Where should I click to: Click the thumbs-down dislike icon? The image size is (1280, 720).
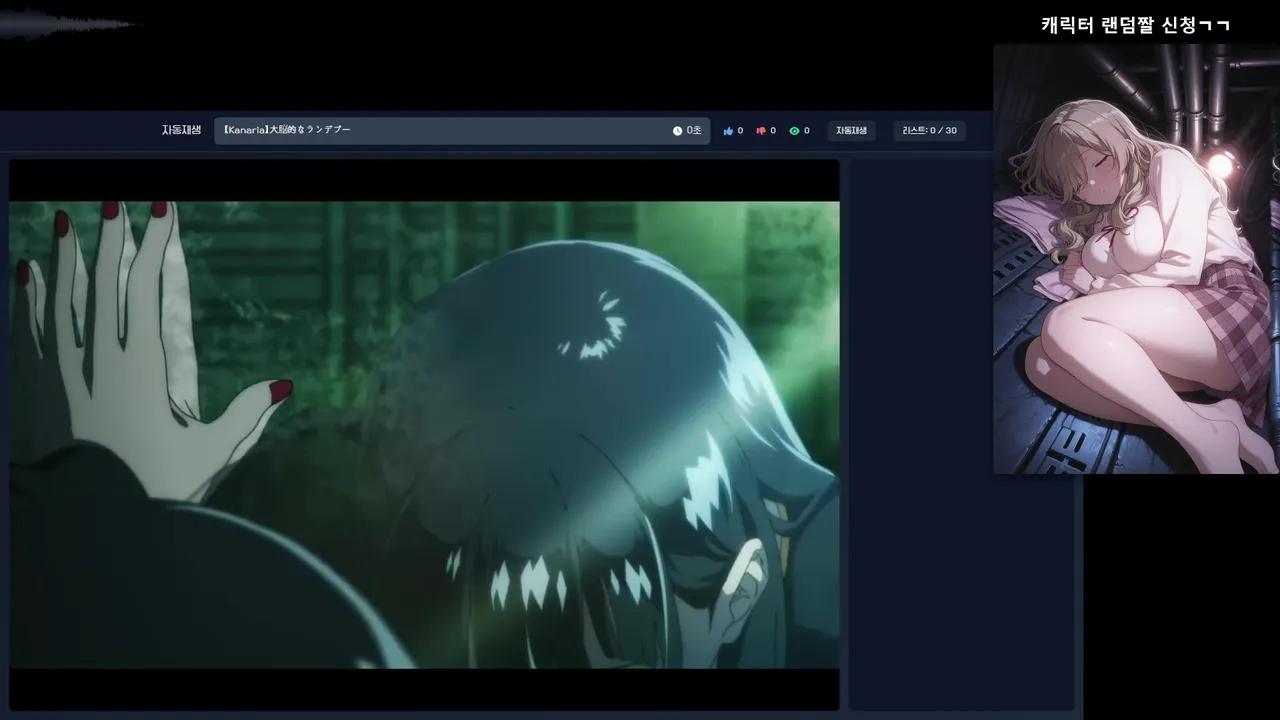tap(761, 131)
